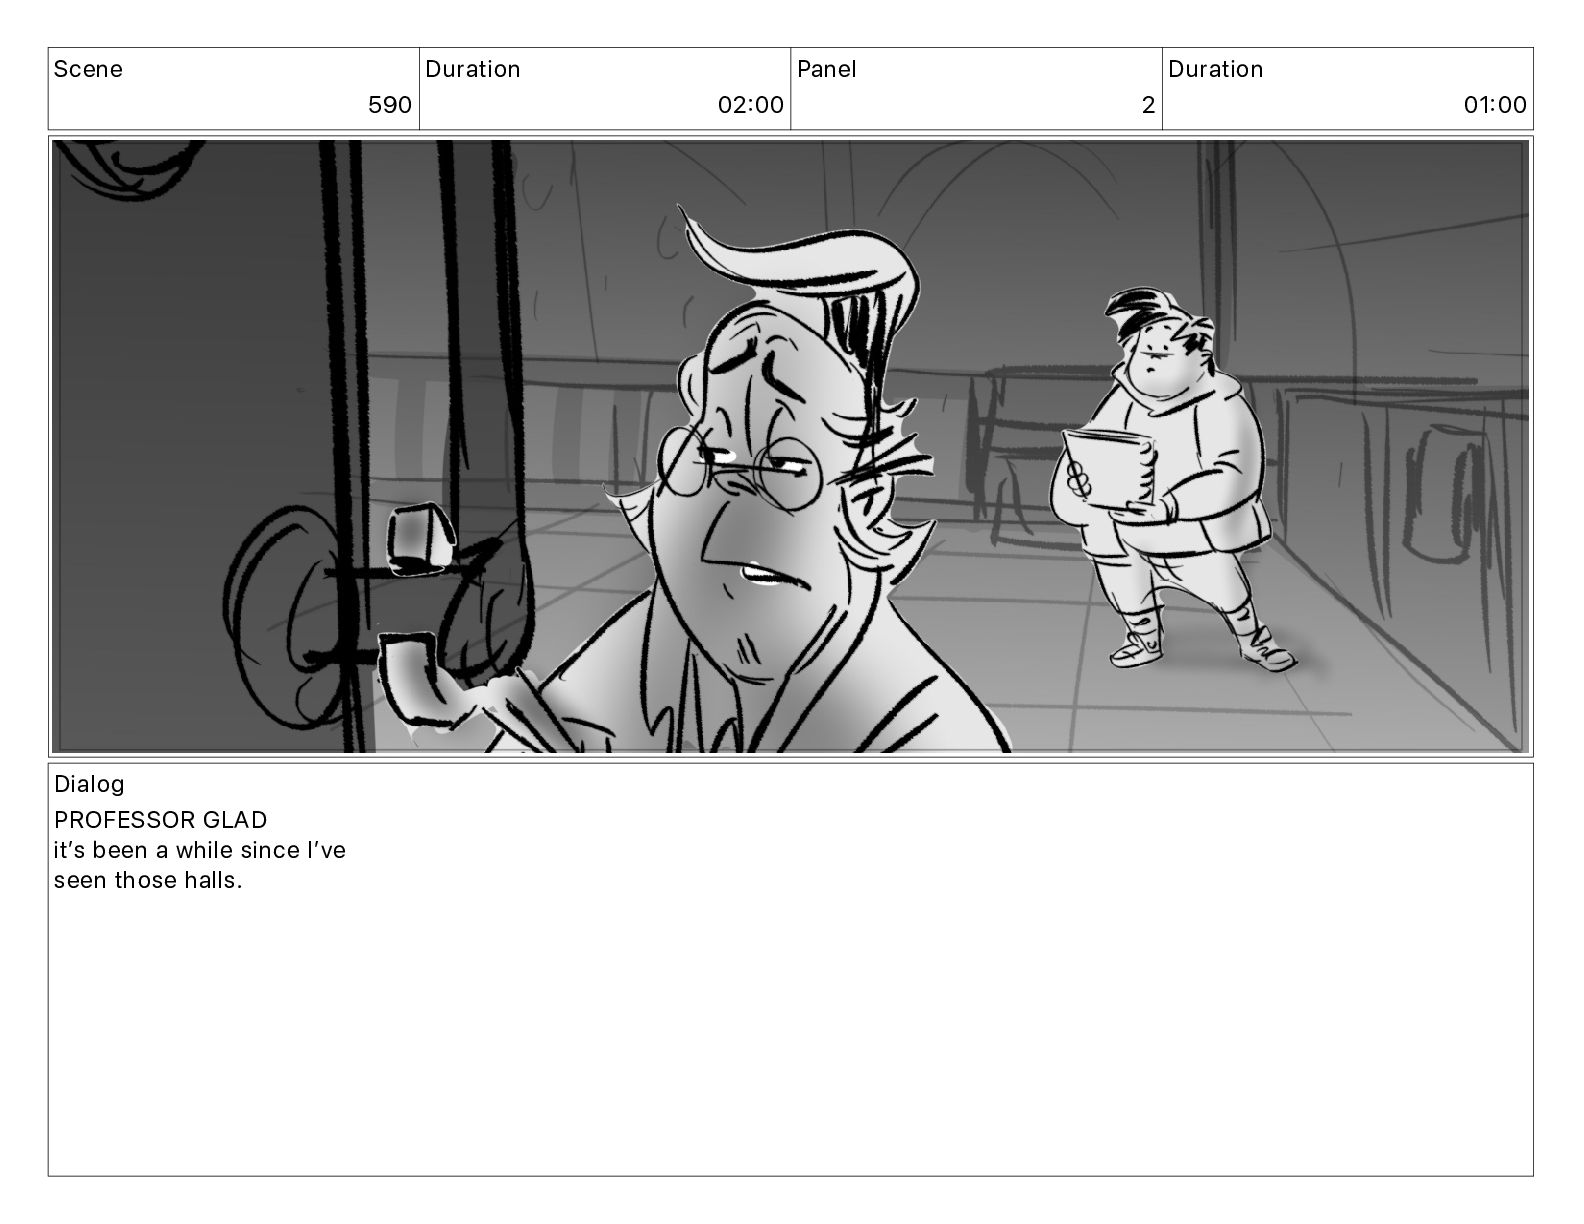Screen dimensions: 1584x1224
Task: Click the dialog line about those halls
Action: pyautogui.click(x=200, y=866)
